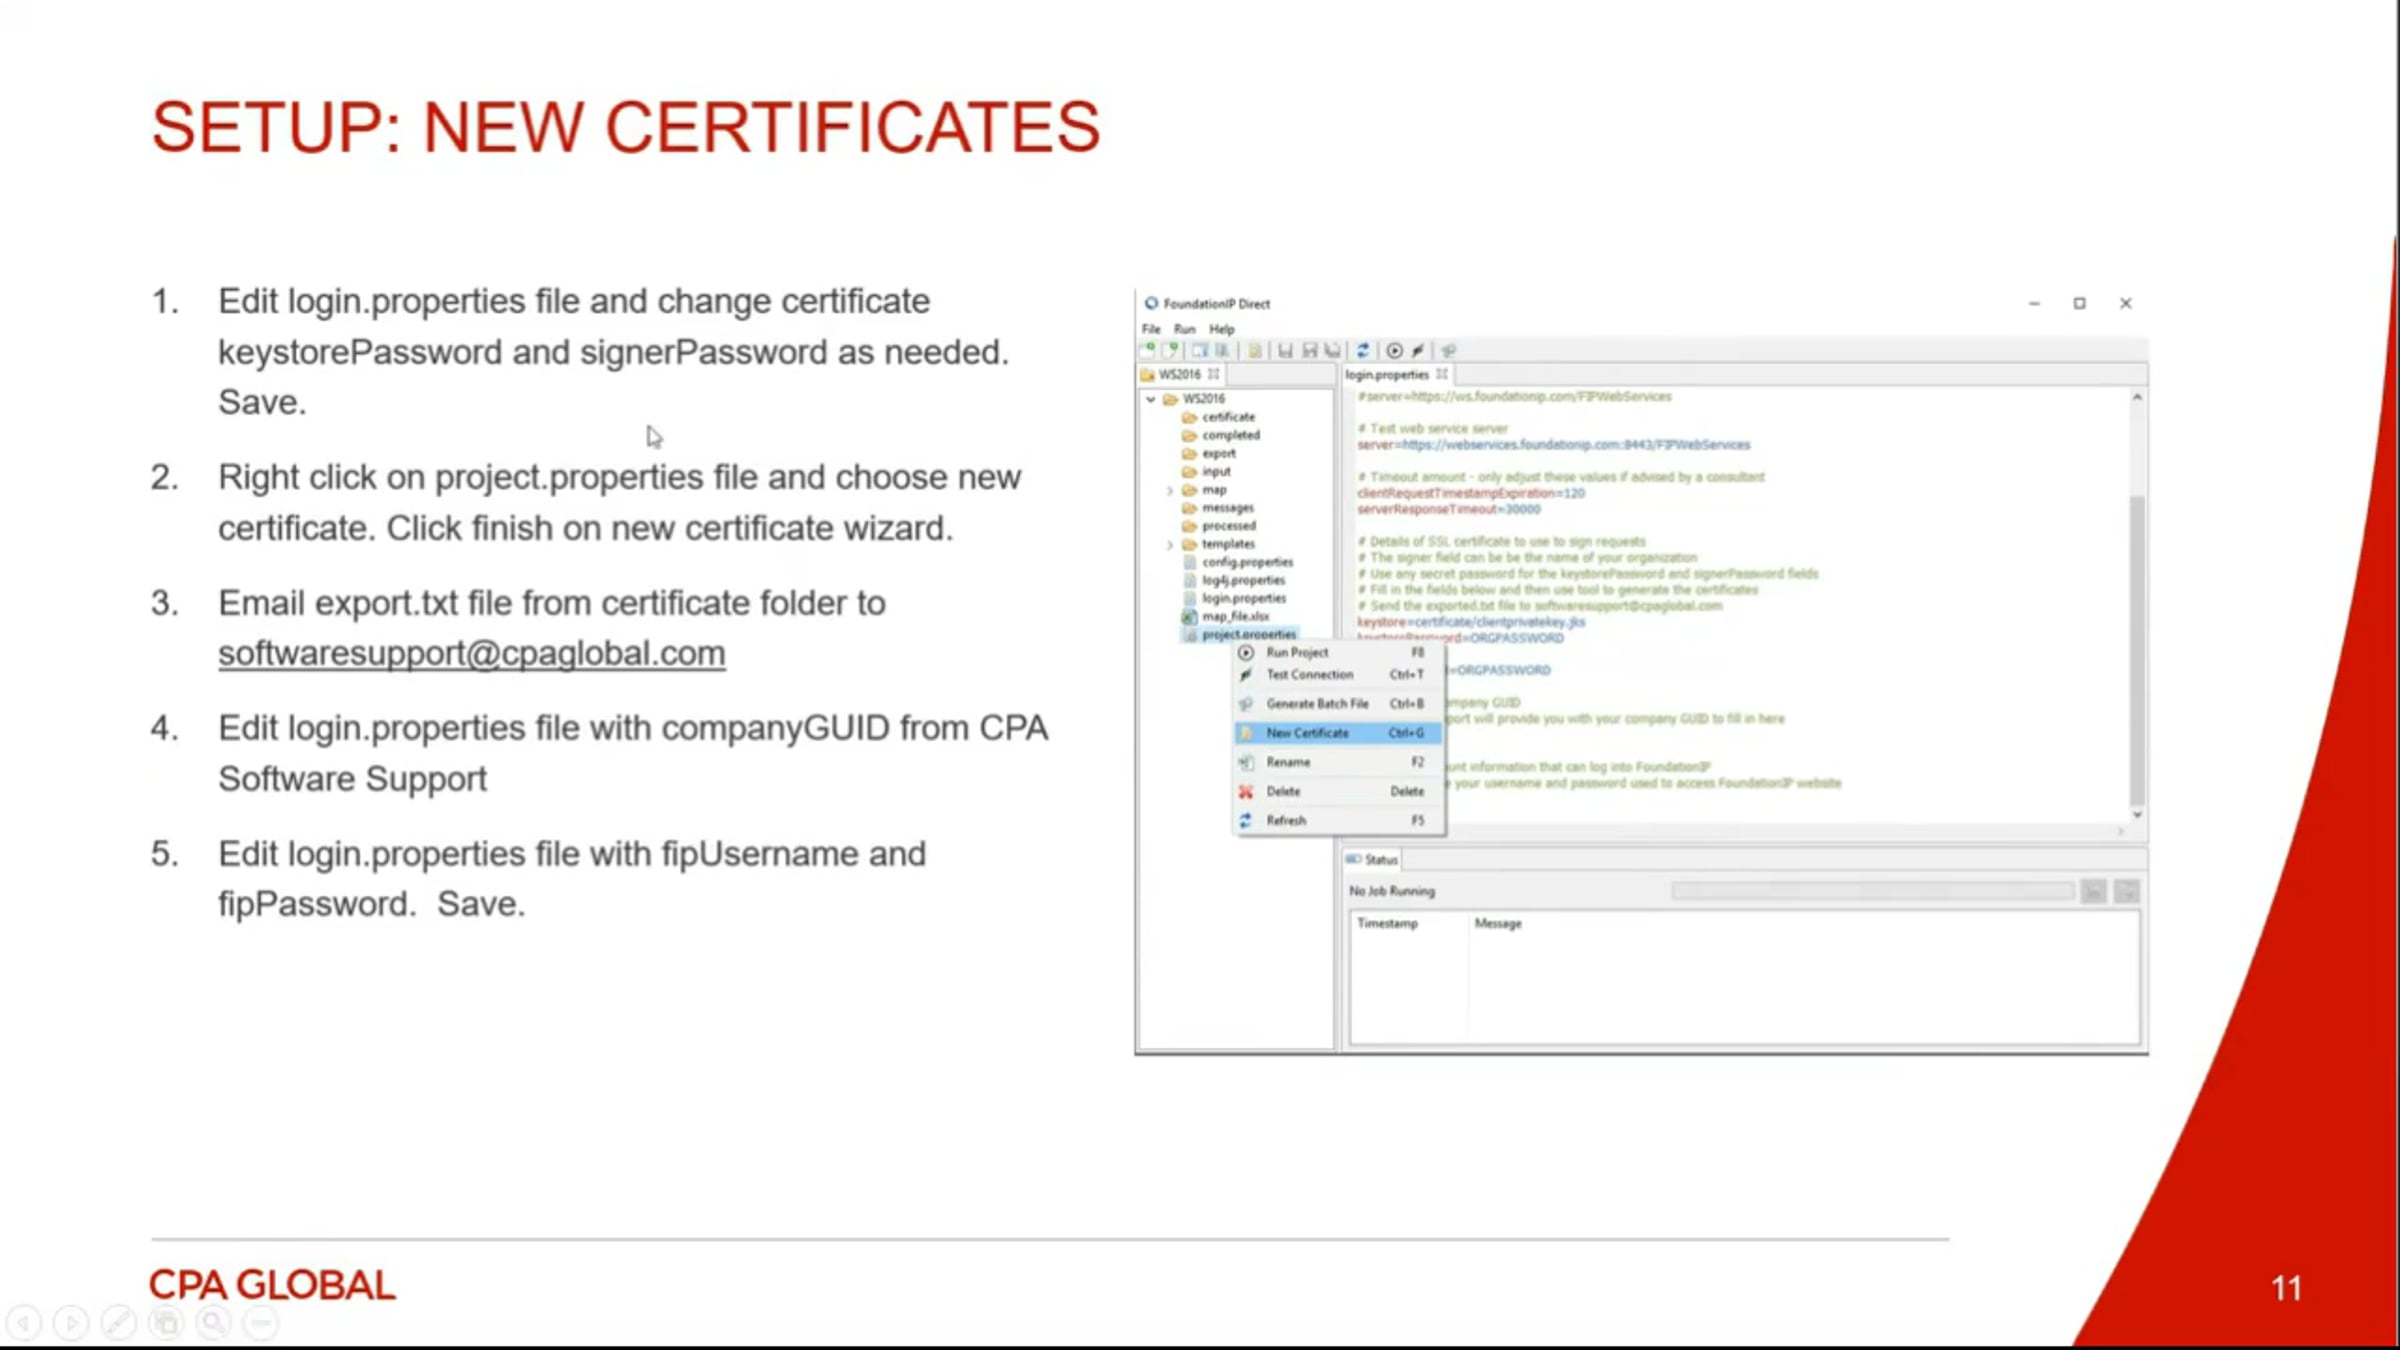Open the softwaresupport@cpaglobal.com email link
The image size is (2400, 1350).
coord(471,653)
